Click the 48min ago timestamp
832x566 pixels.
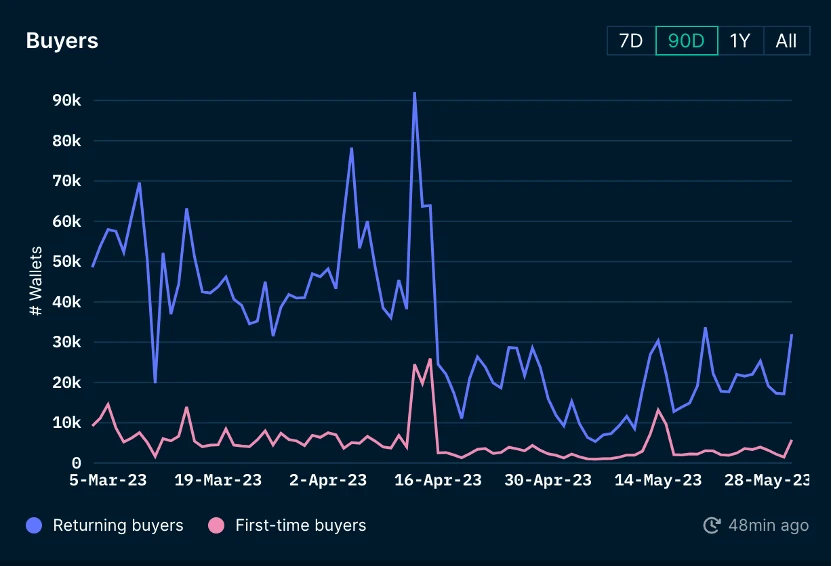pyautogui.click(x=768, y=525)
